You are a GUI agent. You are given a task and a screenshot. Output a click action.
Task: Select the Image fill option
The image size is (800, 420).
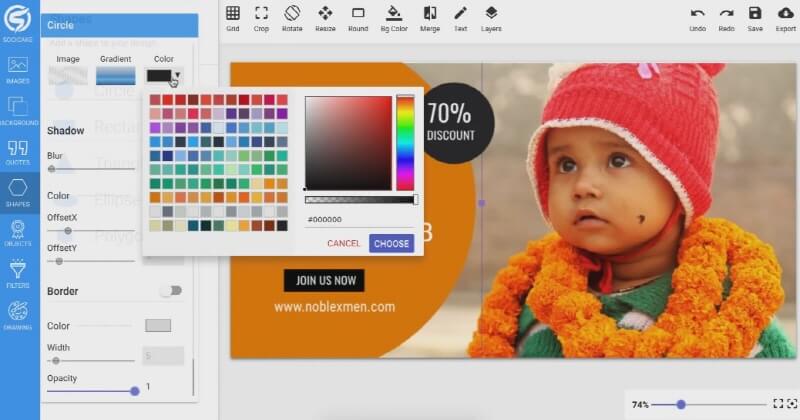coord(68,76)
